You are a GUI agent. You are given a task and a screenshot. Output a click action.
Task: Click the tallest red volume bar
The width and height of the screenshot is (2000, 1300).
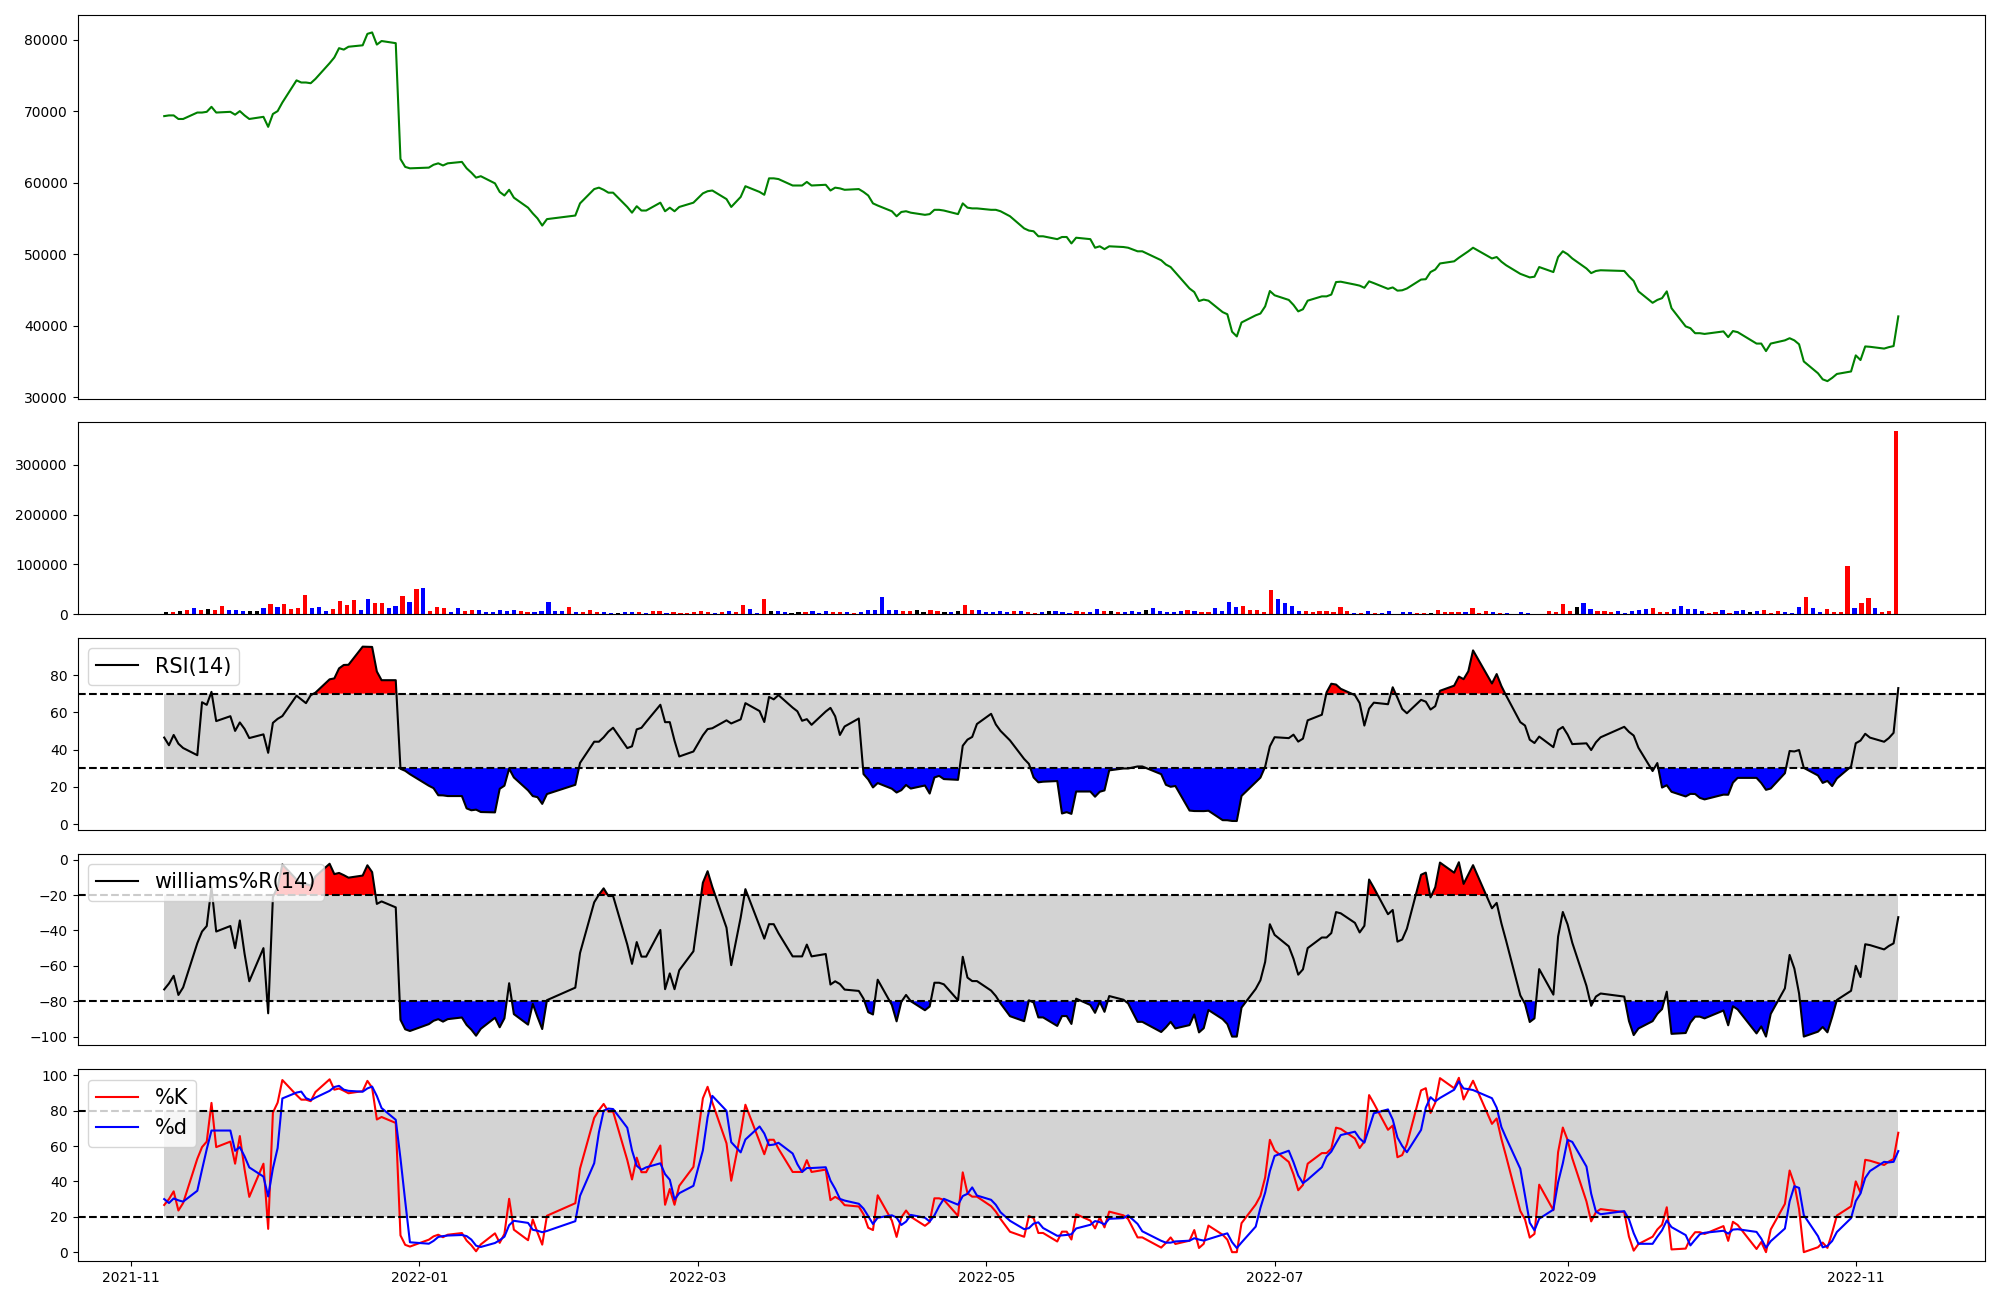[1895, 522]
